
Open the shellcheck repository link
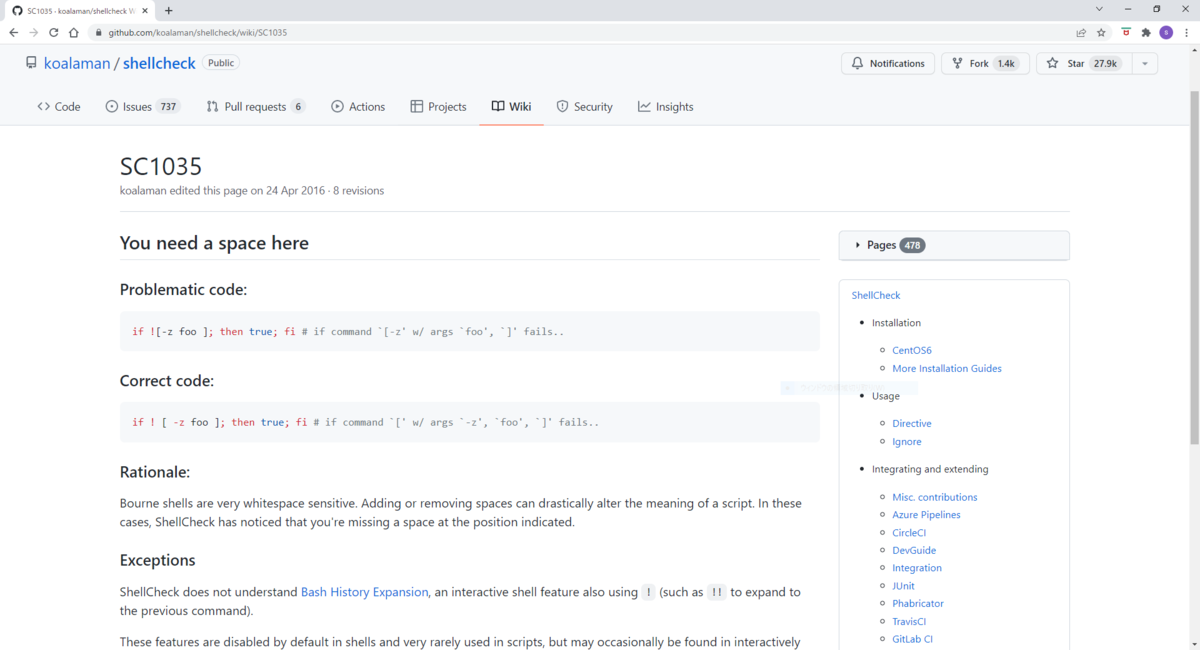(159, 63)
